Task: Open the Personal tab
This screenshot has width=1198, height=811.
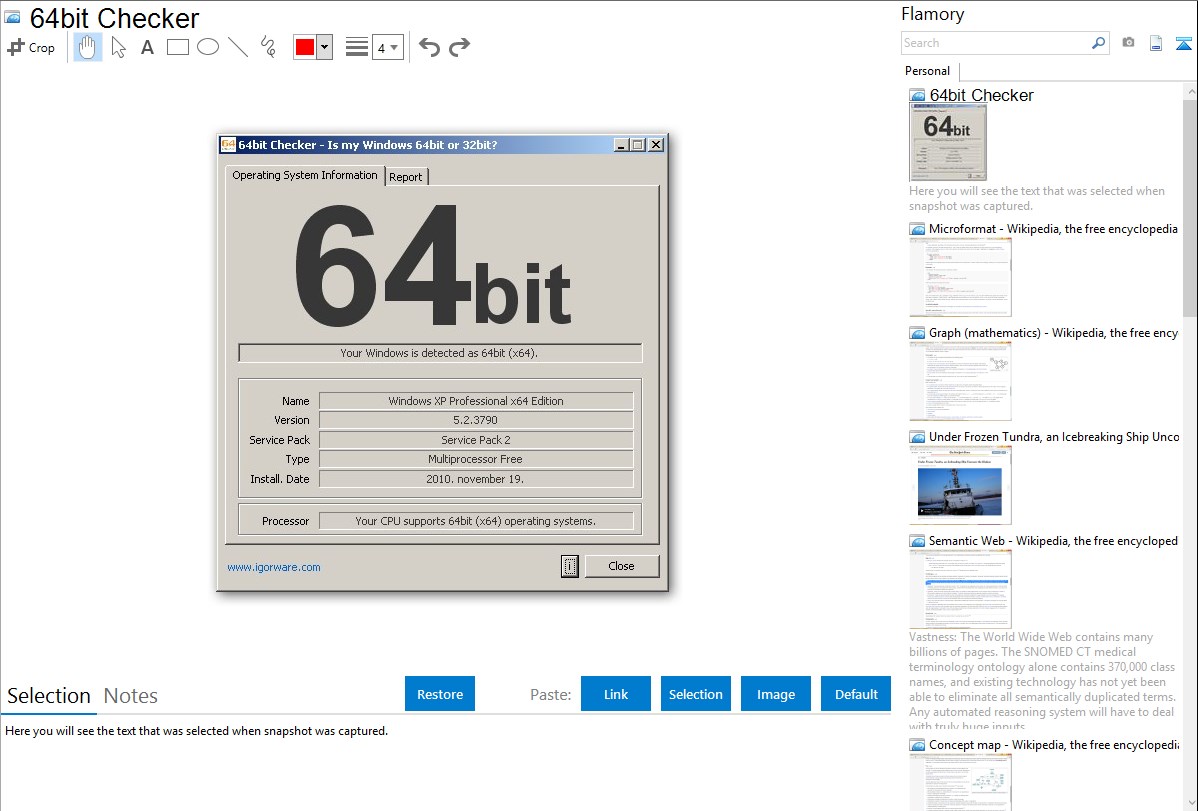Action: tap(928, 71)
